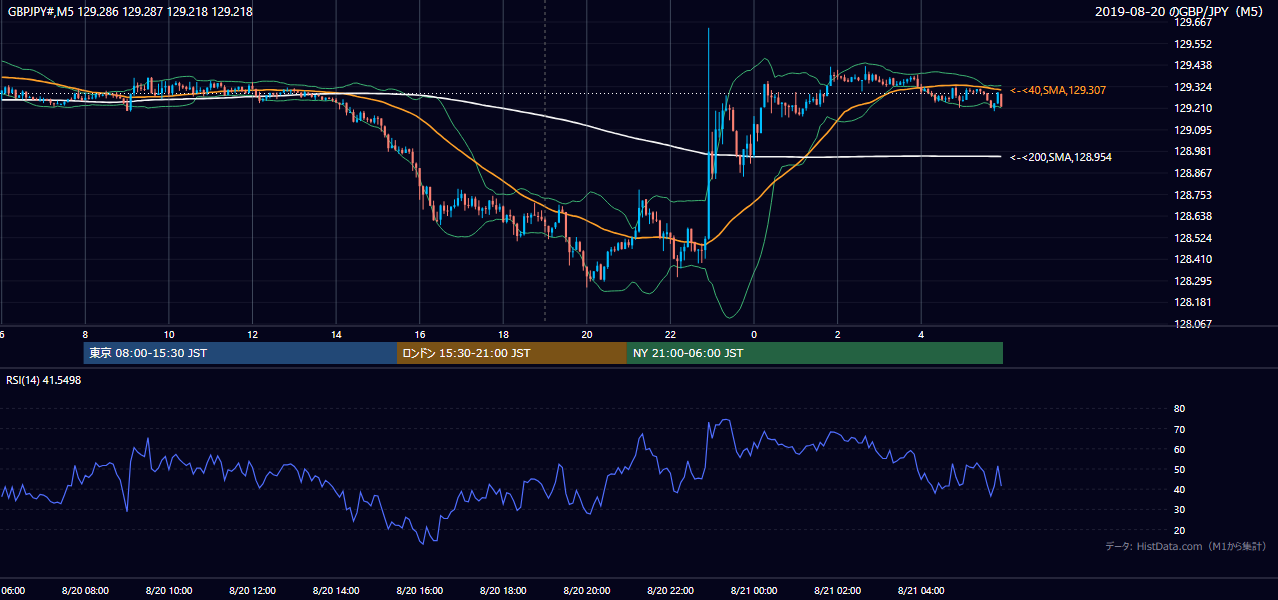The height and width of the screenshot is (600, 1278).
Task: Click hour 16 on the chart hour axis
Action: click(x=420, y=335)
